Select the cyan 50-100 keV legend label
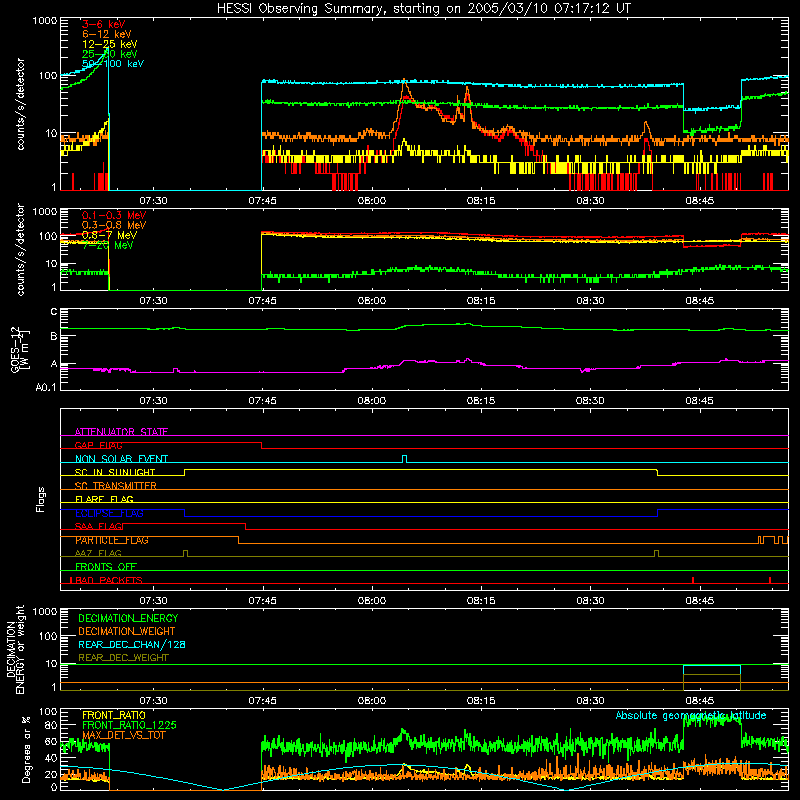The image size is (800, 800). [113, 64]
